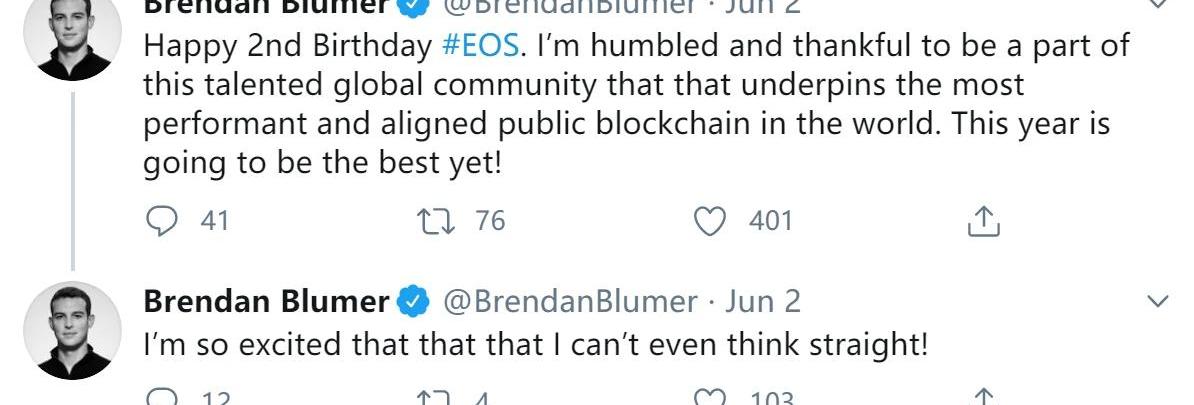Open Brendan Blumer name on second tweet
Image resolution: width=1194 pixels, height=405 pixels.
(x=266, y=301)
